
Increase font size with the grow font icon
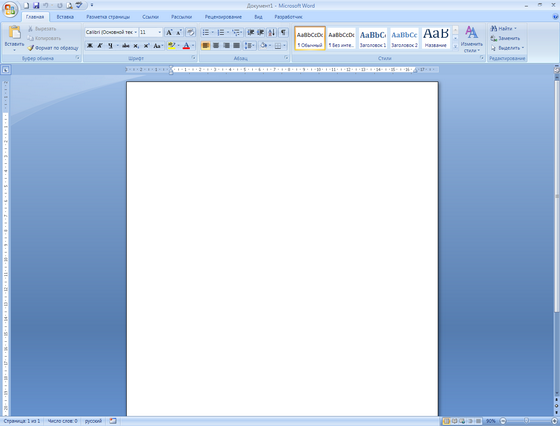pyautogui.click(x=169, y=32)
